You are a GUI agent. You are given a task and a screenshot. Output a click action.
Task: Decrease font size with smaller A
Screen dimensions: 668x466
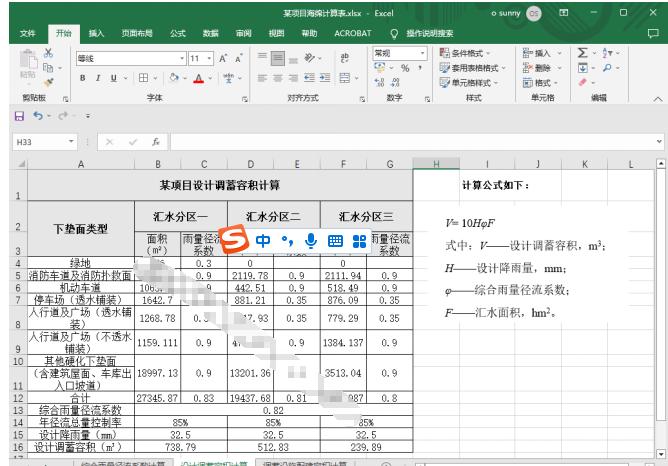click(x=238, y=58)
